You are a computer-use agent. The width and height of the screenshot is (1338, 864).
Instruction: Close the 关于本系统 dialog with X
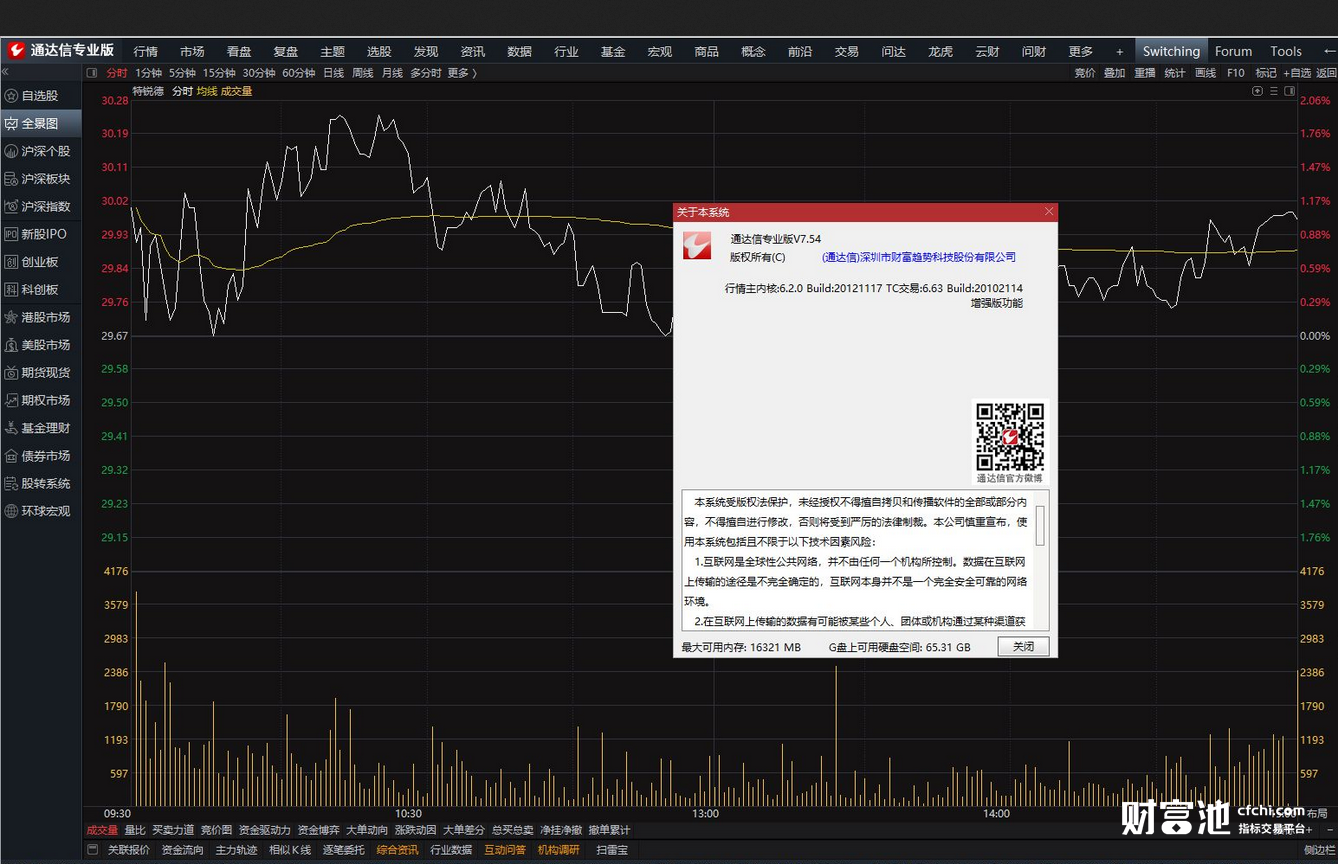coord(1049,212)
